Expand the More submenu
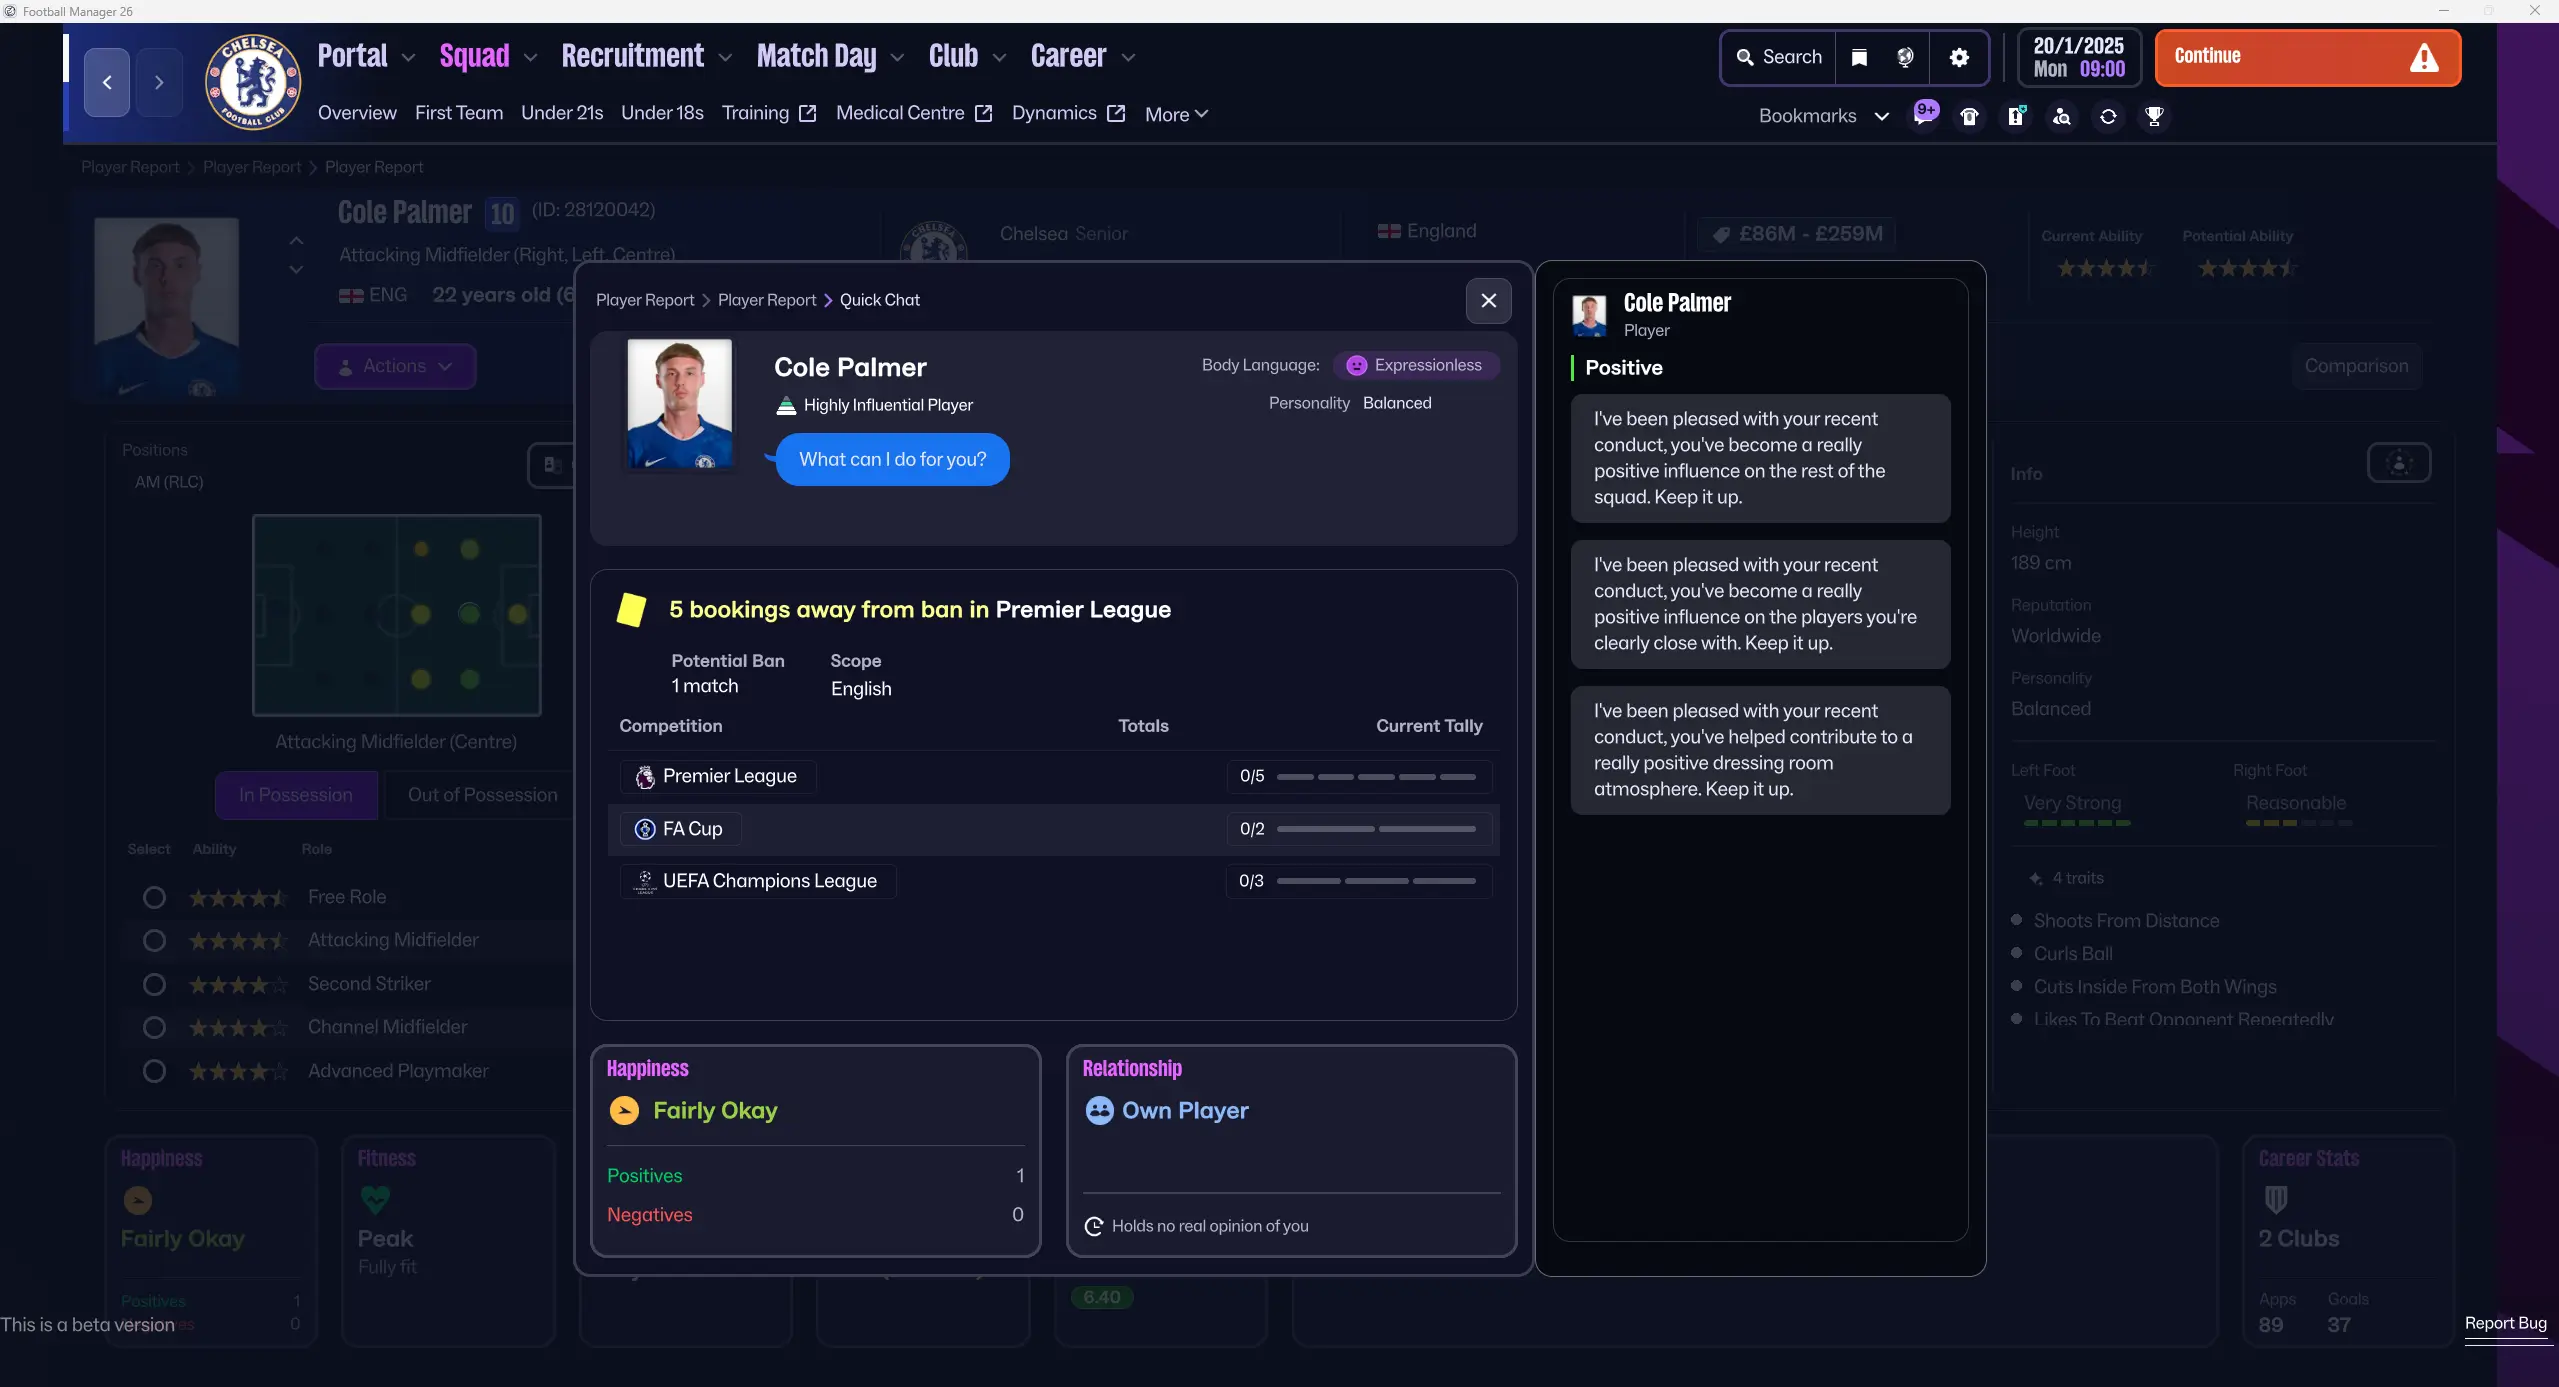2559x1387 pixels. pos(1176,114)
